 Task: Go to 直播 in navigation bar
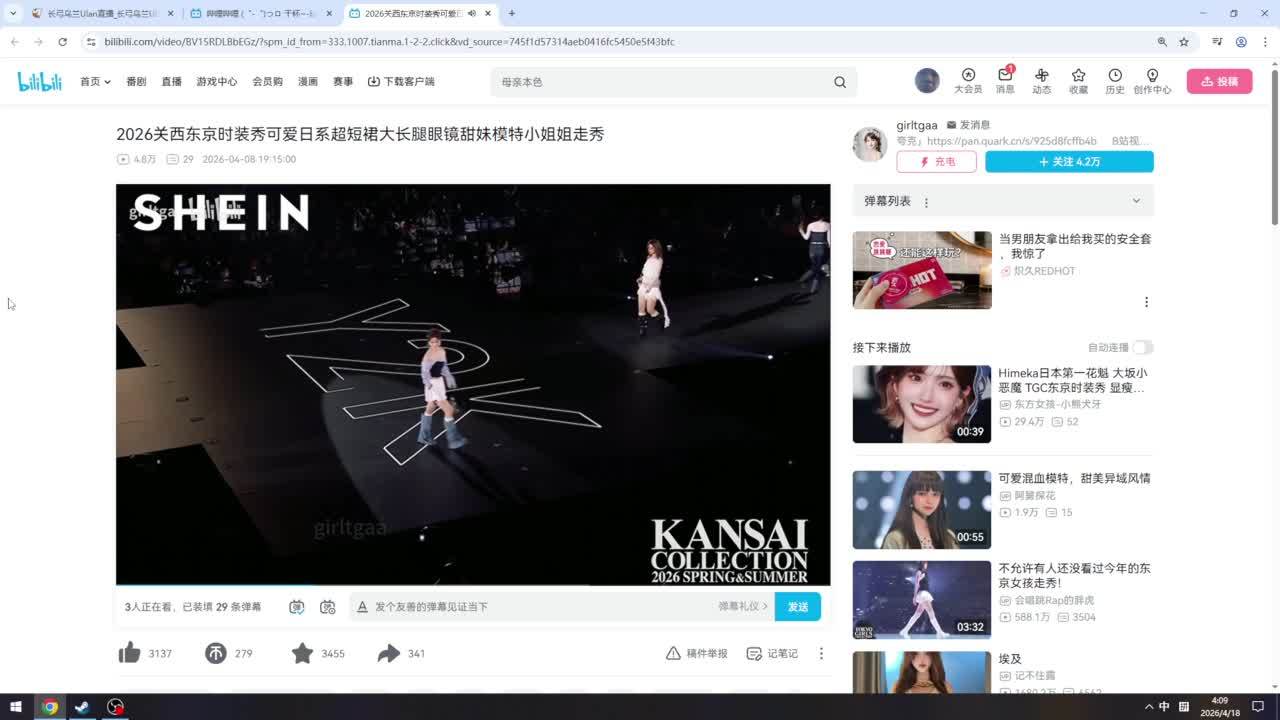pos(171,82)
